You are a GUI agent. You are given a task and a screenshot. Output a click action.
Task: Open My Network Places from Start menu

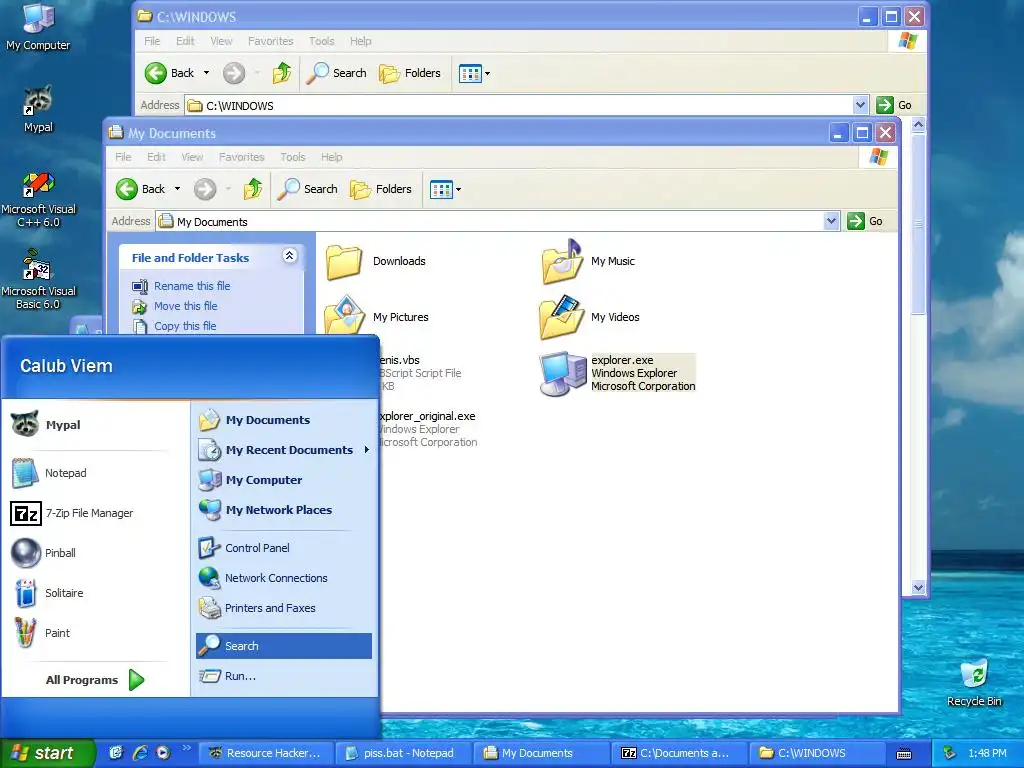284,510
